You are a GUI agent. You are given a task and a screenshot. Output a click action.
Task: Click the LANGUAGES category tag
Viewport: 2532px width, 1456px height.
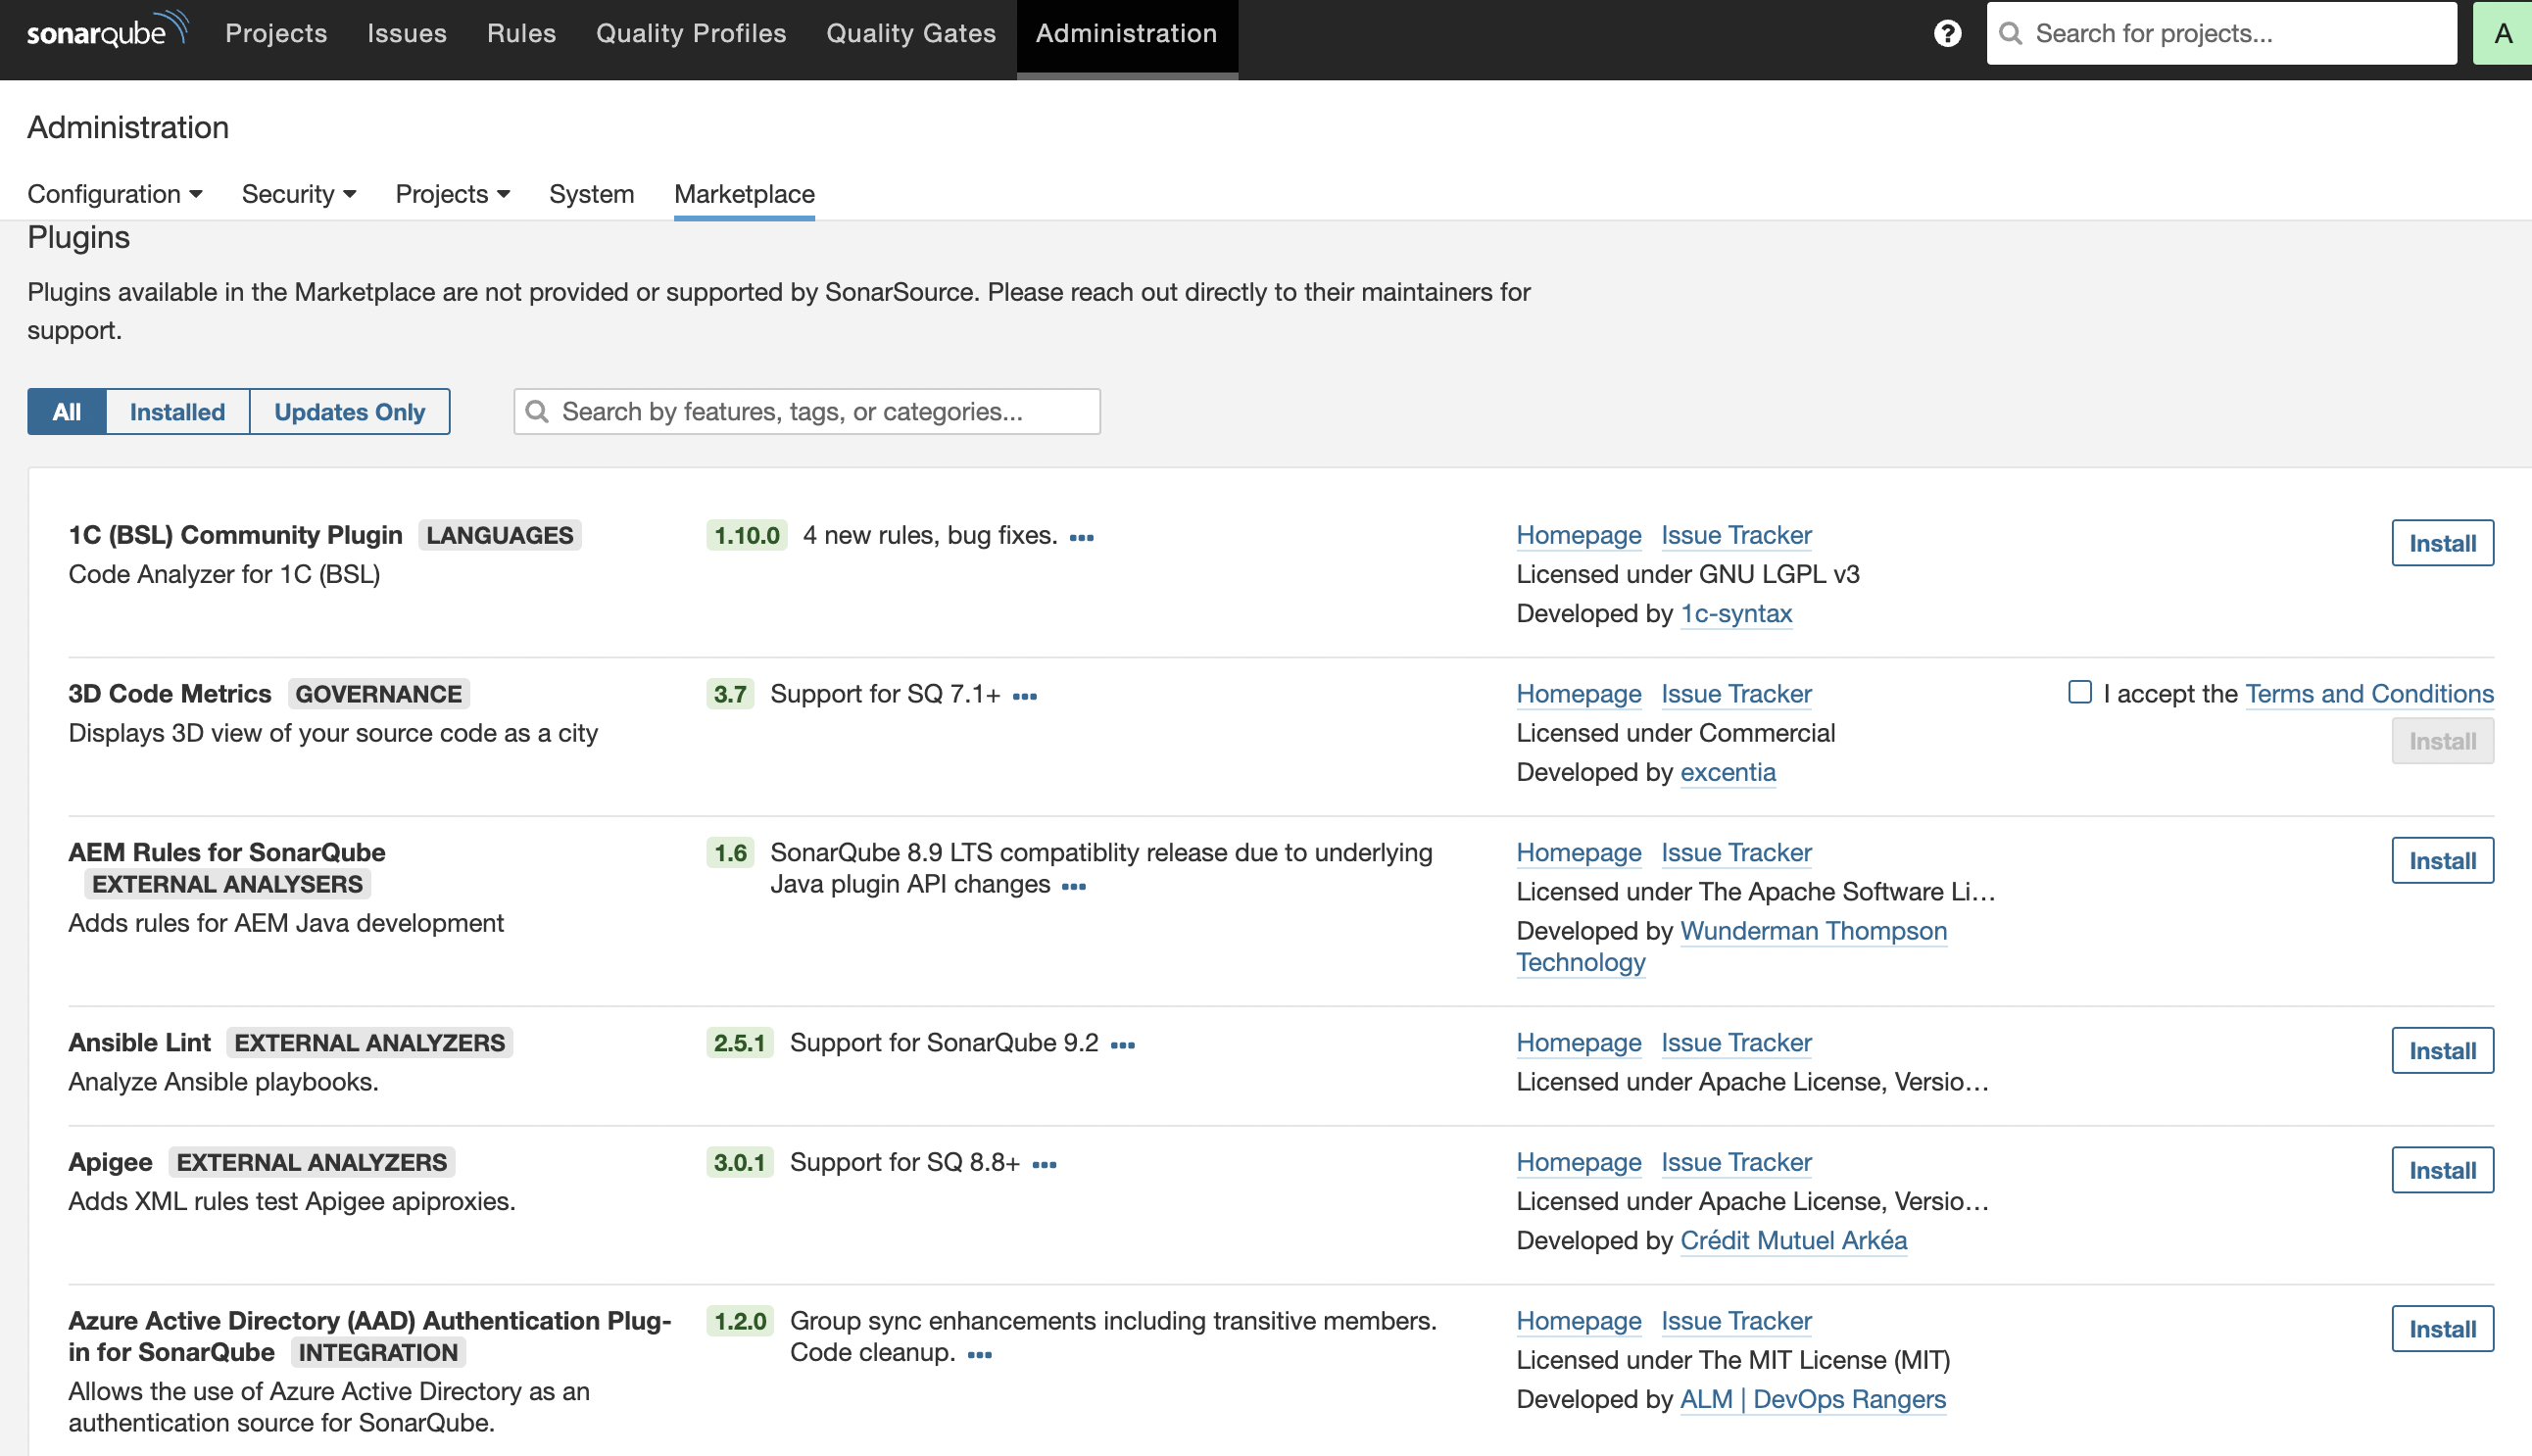tap(499, 535)
